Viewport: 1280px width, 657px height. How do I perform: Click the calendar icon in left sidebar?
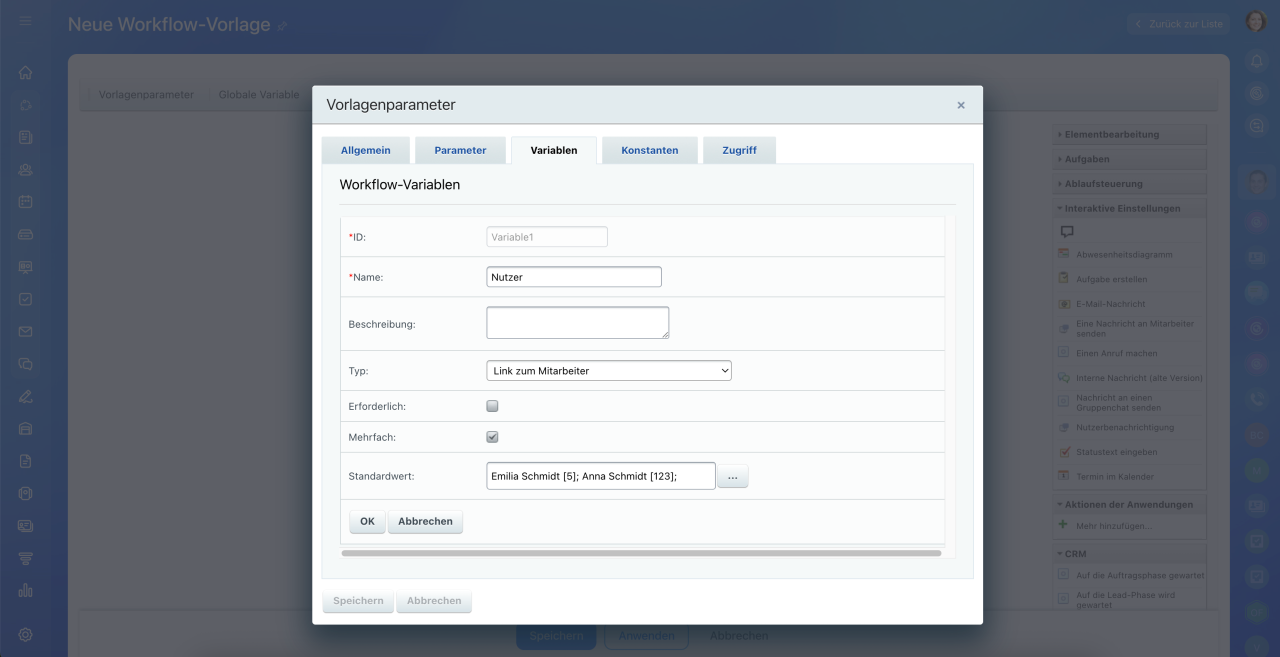25,202
